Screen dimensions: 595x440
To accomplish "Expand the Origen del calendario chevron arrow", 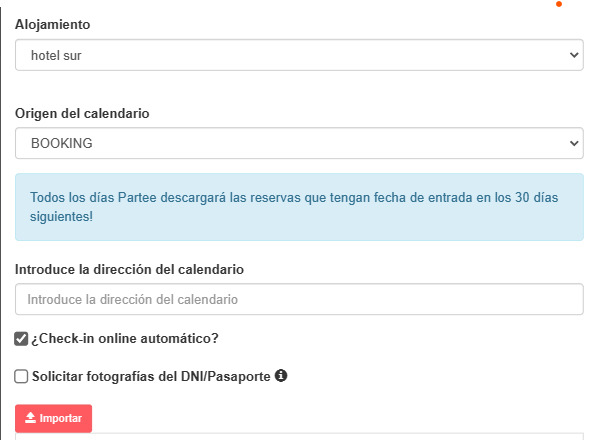I will (574, 143).
